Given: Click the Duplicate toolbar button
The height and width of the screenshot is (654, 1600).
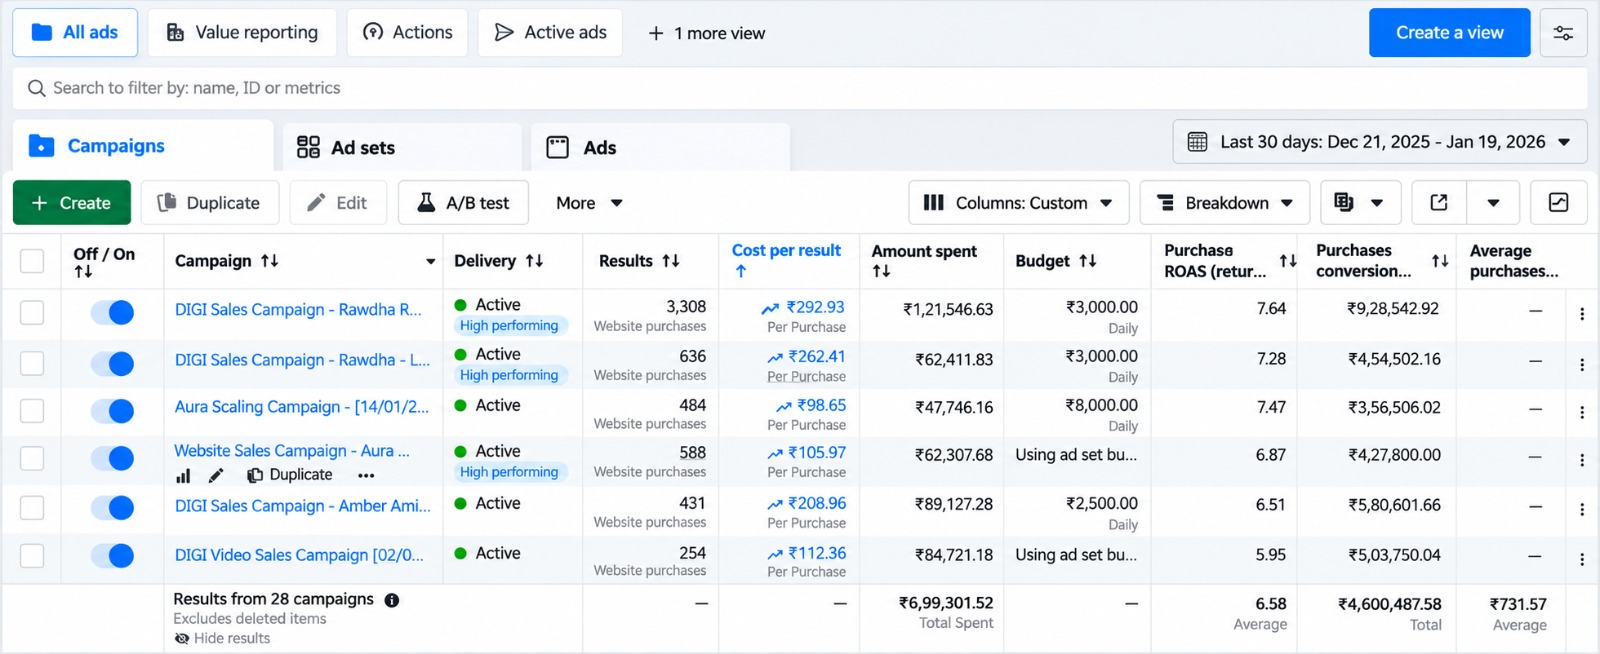Looking at the screenshot, I should coord(209,203).
